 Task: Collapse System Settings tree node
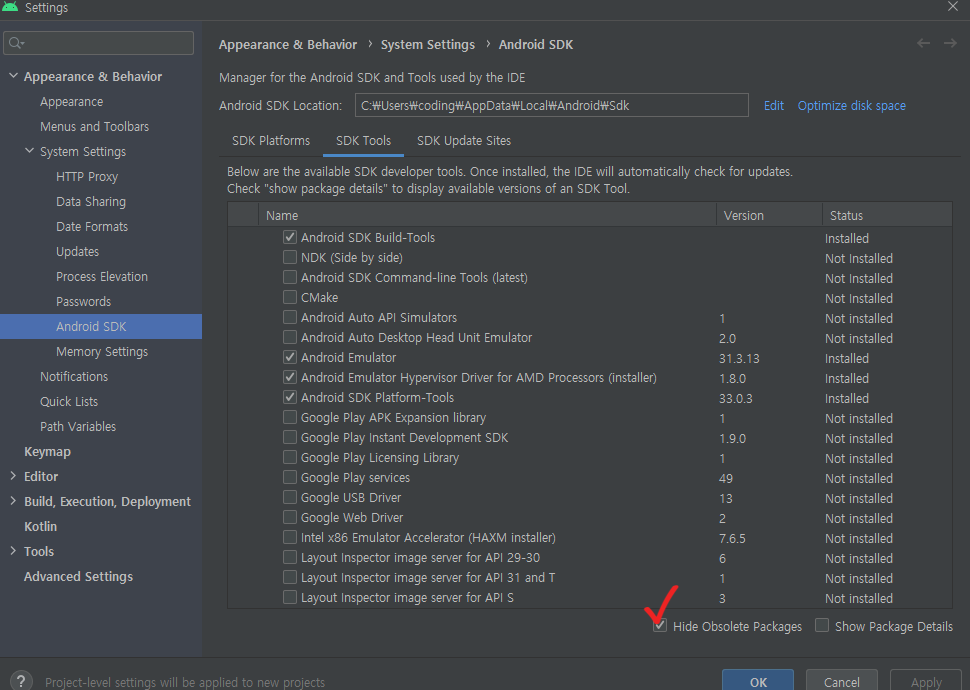(29, 150)
